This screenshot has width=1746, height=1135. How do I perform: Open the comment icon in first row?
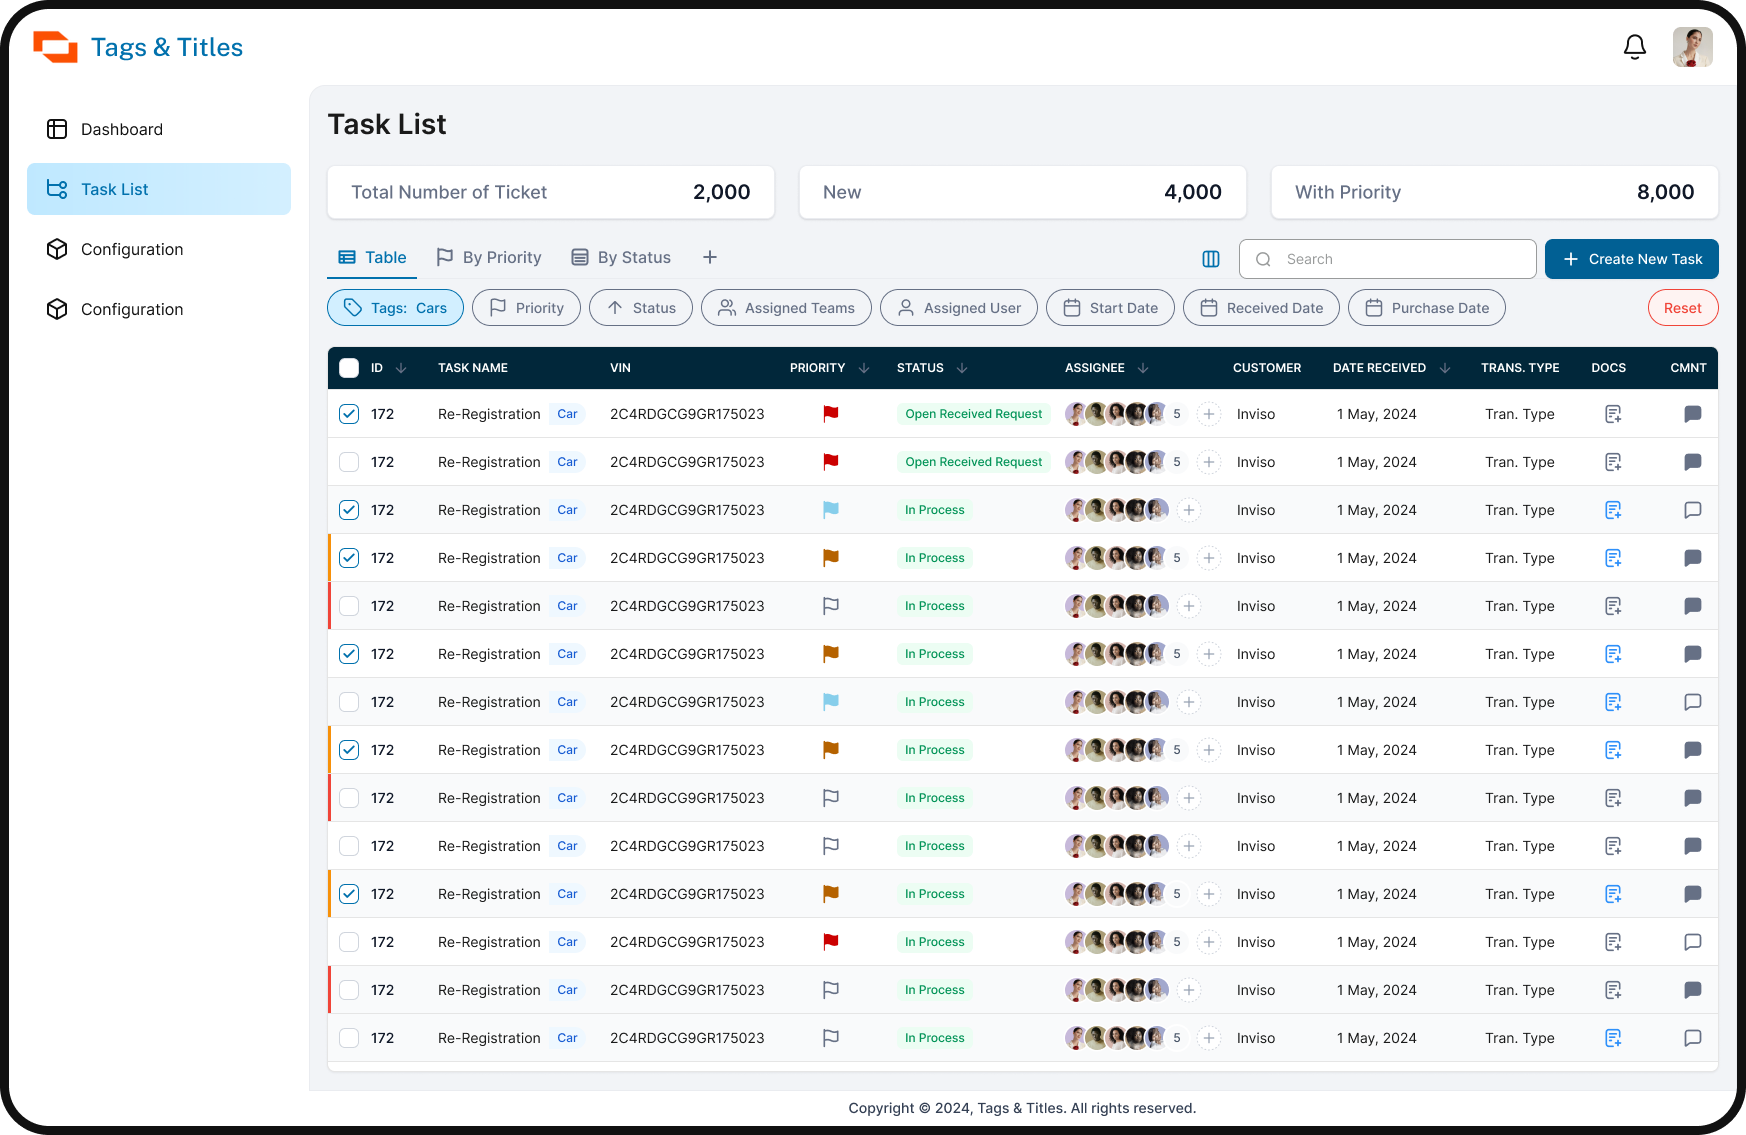coord(1692,414)
